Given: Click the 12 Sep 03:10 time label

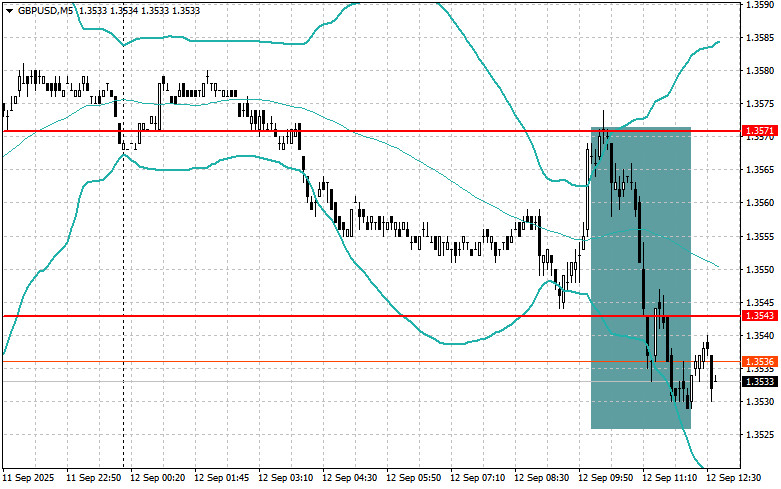Looking at the screenshot, I should pyautogui.click(x=285, y=478).
